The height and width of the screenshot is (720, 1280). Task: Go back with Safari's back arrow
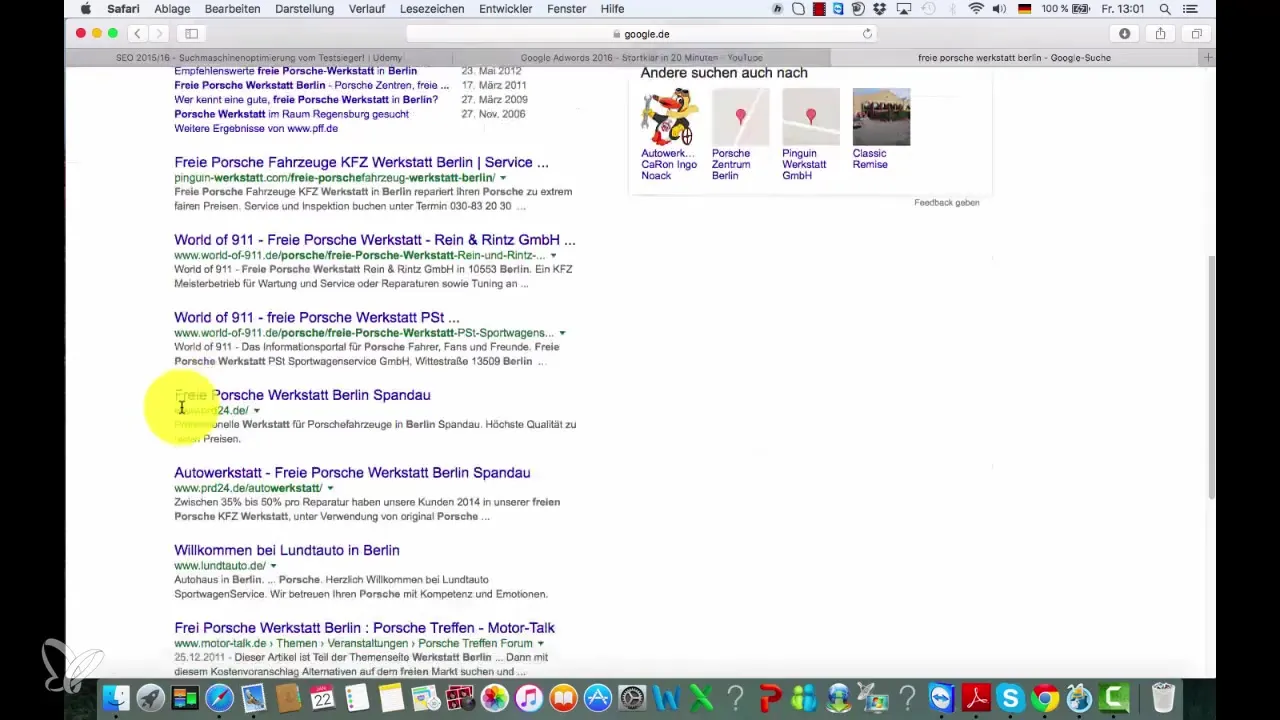(x=137, y=33)
